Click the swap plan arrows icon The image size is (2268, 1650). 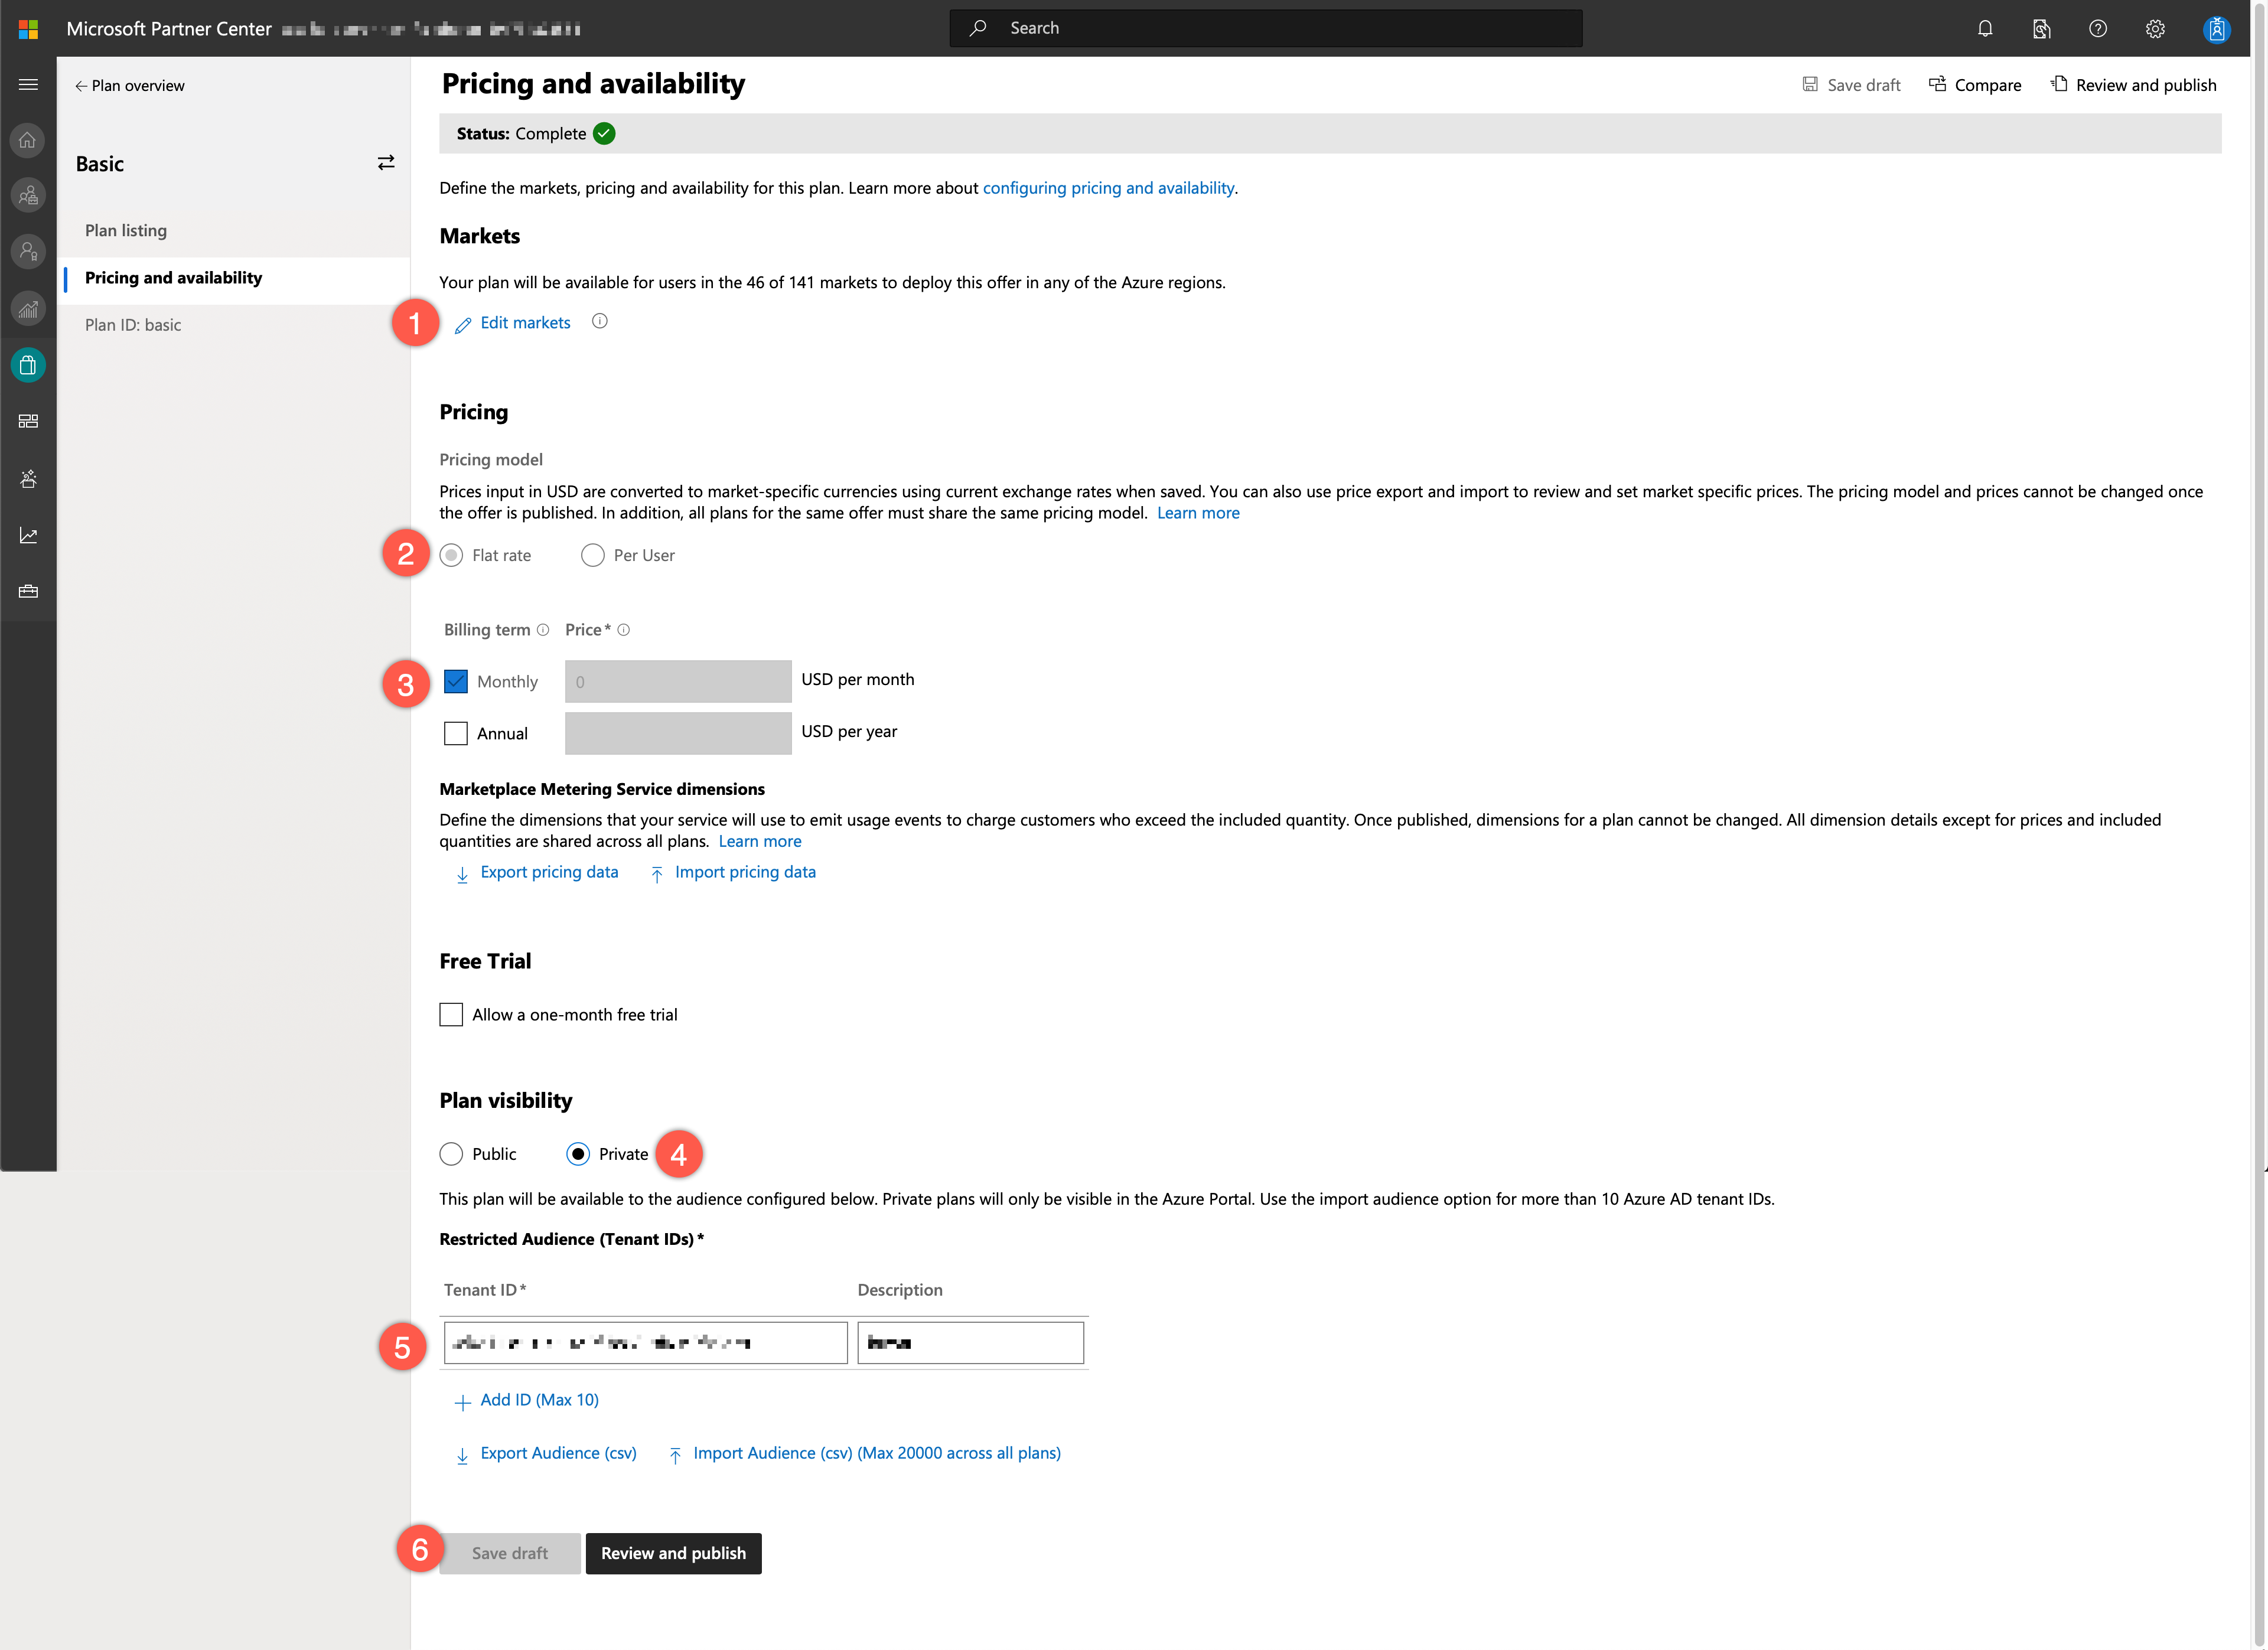386,163
